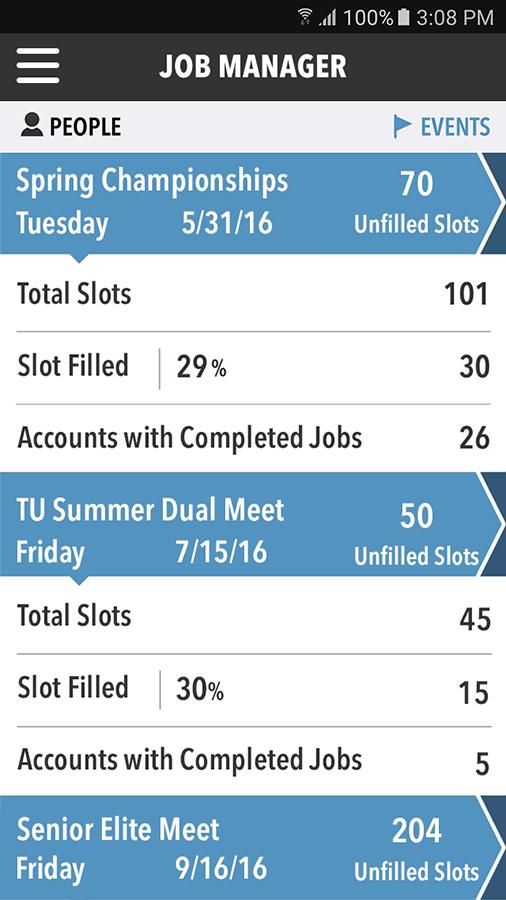Check the battery icon in status bar
506x900 pixels.
404,17
